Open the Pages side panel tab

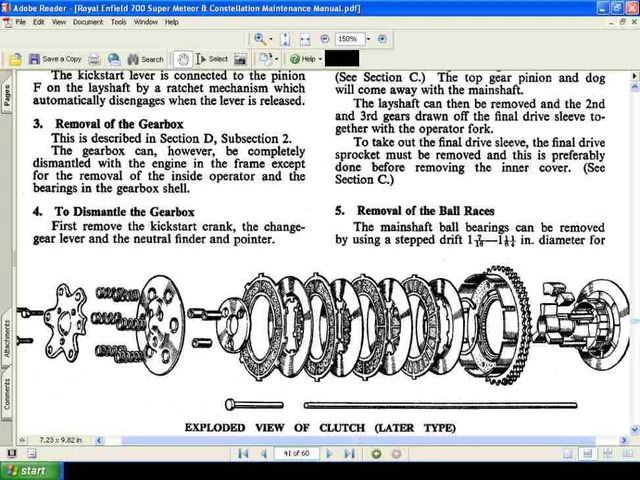(x=7, y=95)
